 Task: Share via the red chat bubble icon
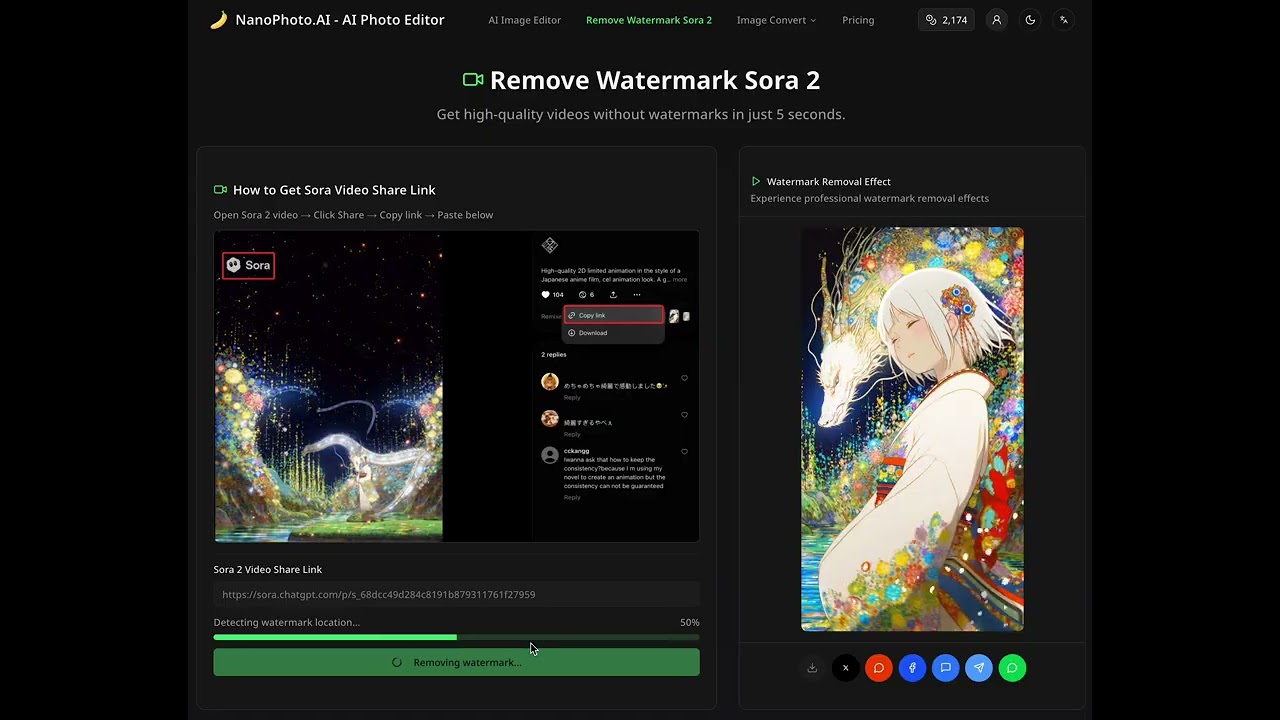pyautogui.click(x=879, y=668)
